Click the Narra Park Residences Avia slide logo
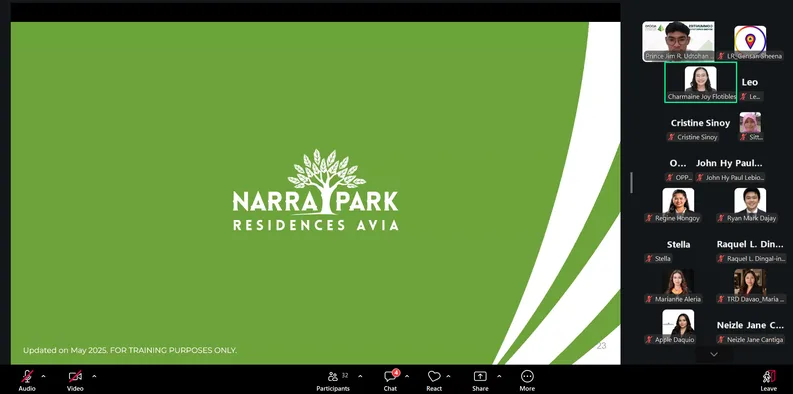 (315, 190)
